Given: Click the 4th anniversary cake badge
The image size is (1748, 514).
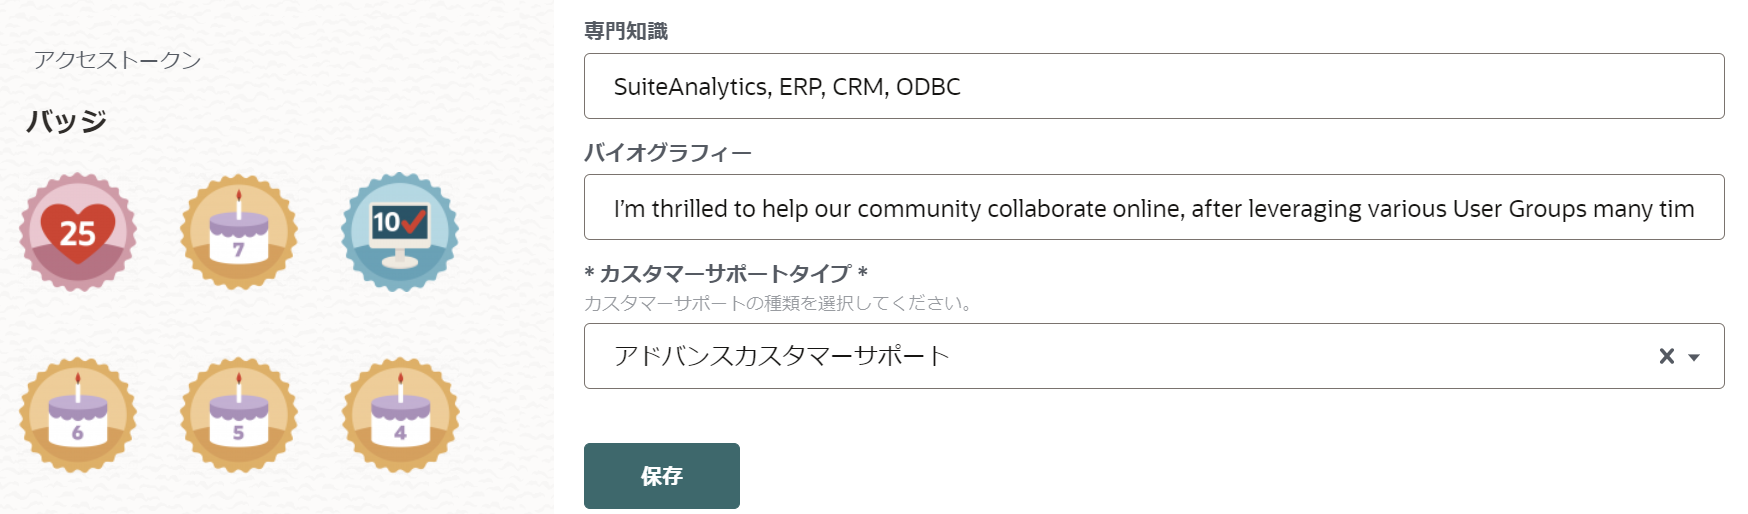Looking at the screenshot, I should tap(400, 414).
